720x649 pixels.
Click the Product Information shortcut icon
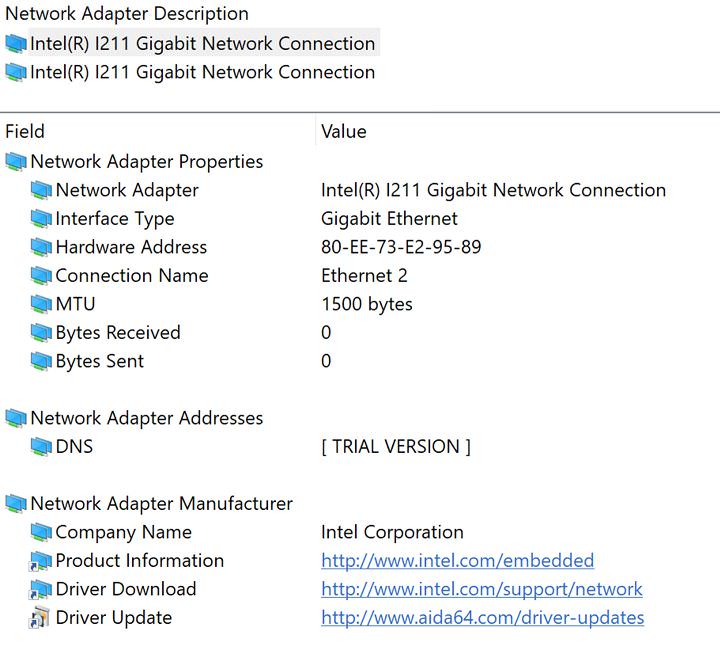point(41,561)
